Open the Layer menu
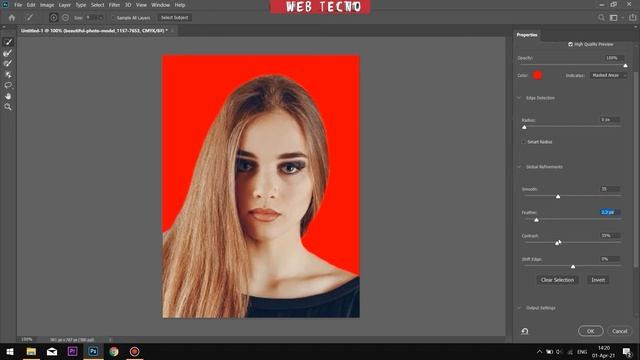The image size is (640, 360). pos(64,5)
